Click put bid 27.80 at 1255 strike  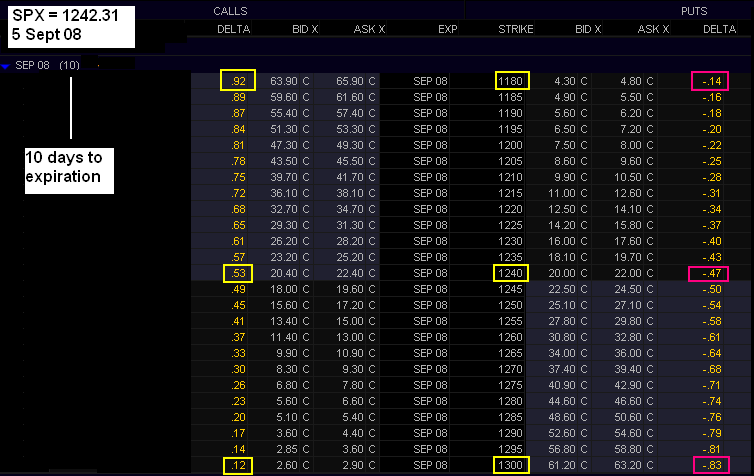click(x=562, y=321)
